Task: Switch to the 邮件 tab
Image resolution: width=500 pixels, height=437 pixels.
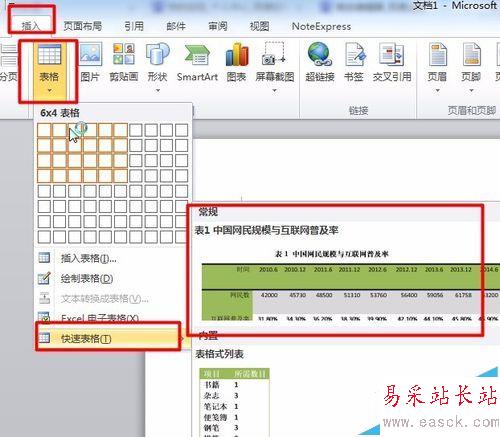Action: coord(176,26)
